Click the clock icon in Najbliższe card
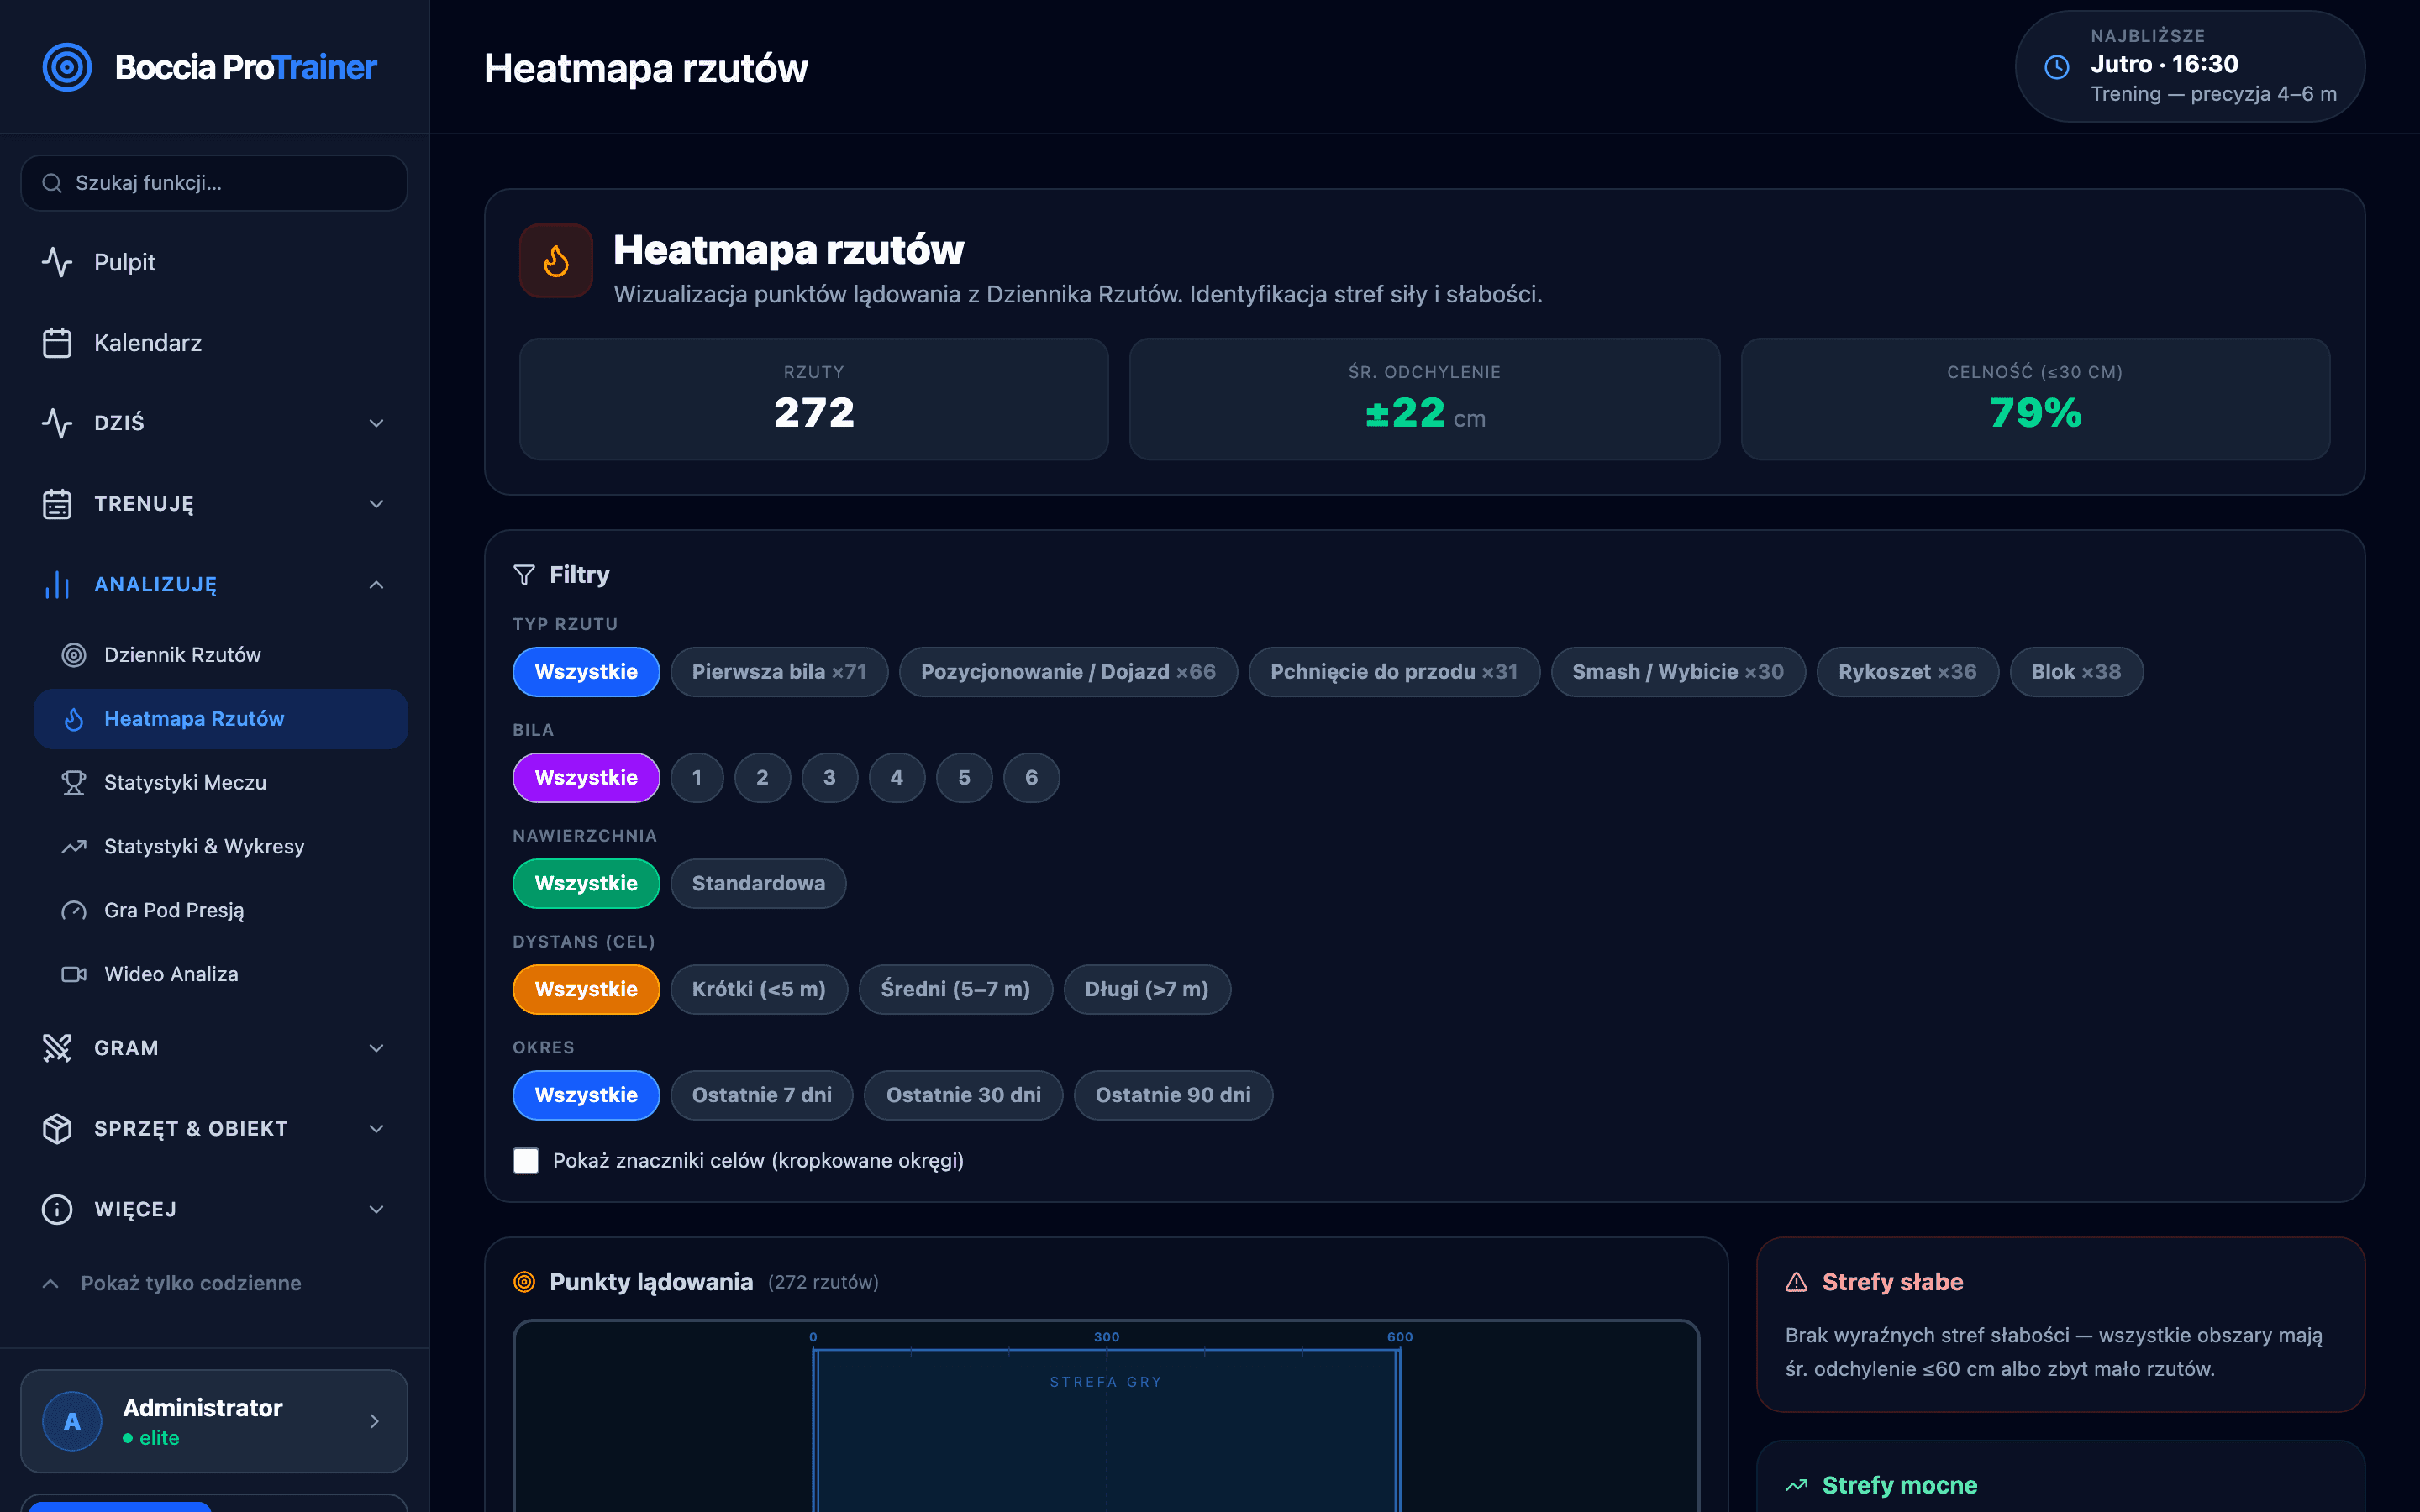This screenshot has width=2420, height=1512. (x=2057, y=67)
